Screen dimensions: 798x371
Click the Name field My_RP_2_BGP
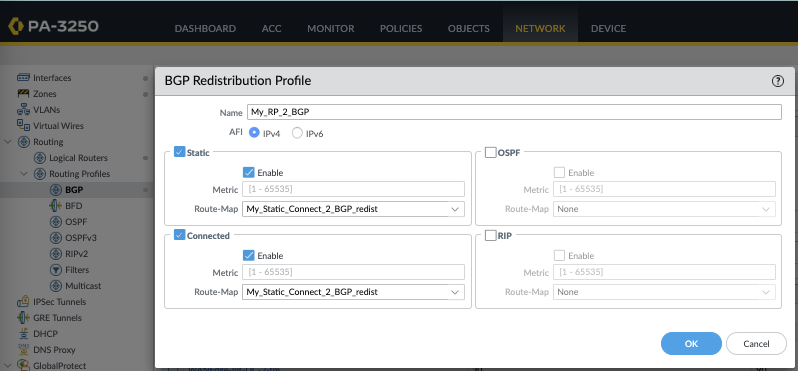pyautogui.click(x=514, y=112)
